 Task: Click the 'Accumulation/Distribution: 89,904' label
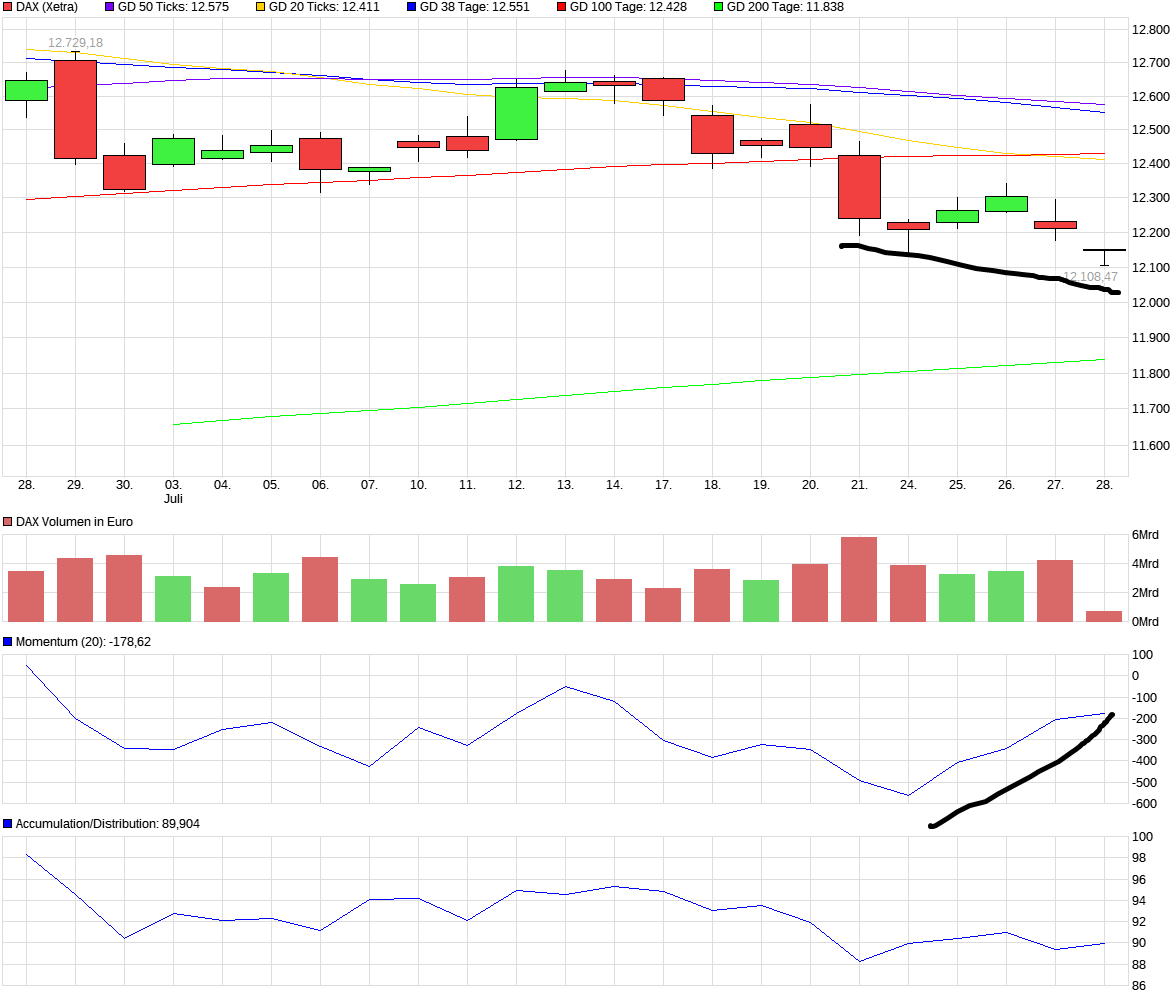tap(108, 824)
